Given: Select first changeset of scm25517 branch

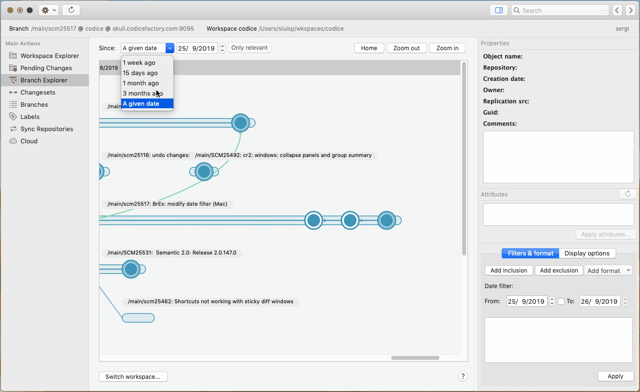Looking at the screenshot, I should pyautogui.click(x=313, y=220).
